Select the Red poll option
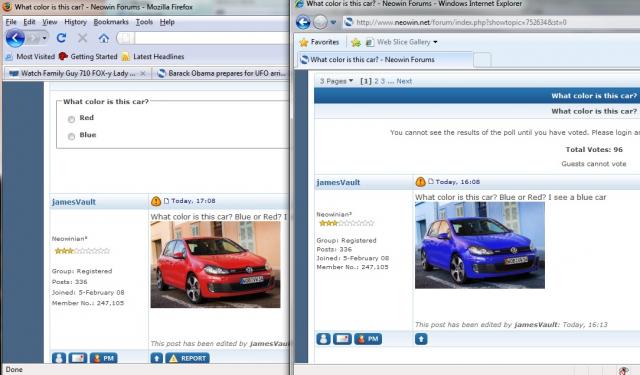Image resolution: width=640 pixels, height=375 pixels. (x=71, y=119)
